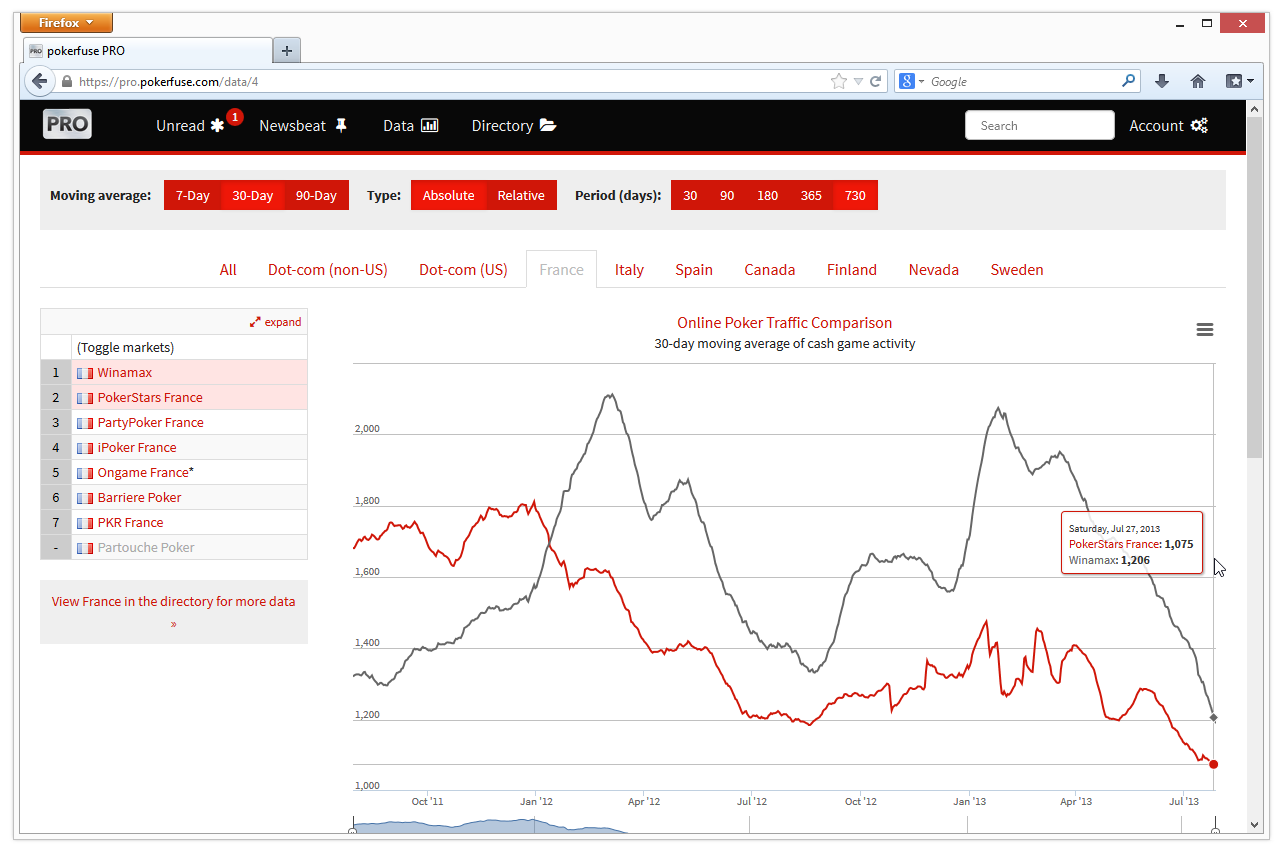Image resolution: width=1287 pixels, height=859 pixels.
Task: Click the Firefox menu button
Action: click(66, 23)
